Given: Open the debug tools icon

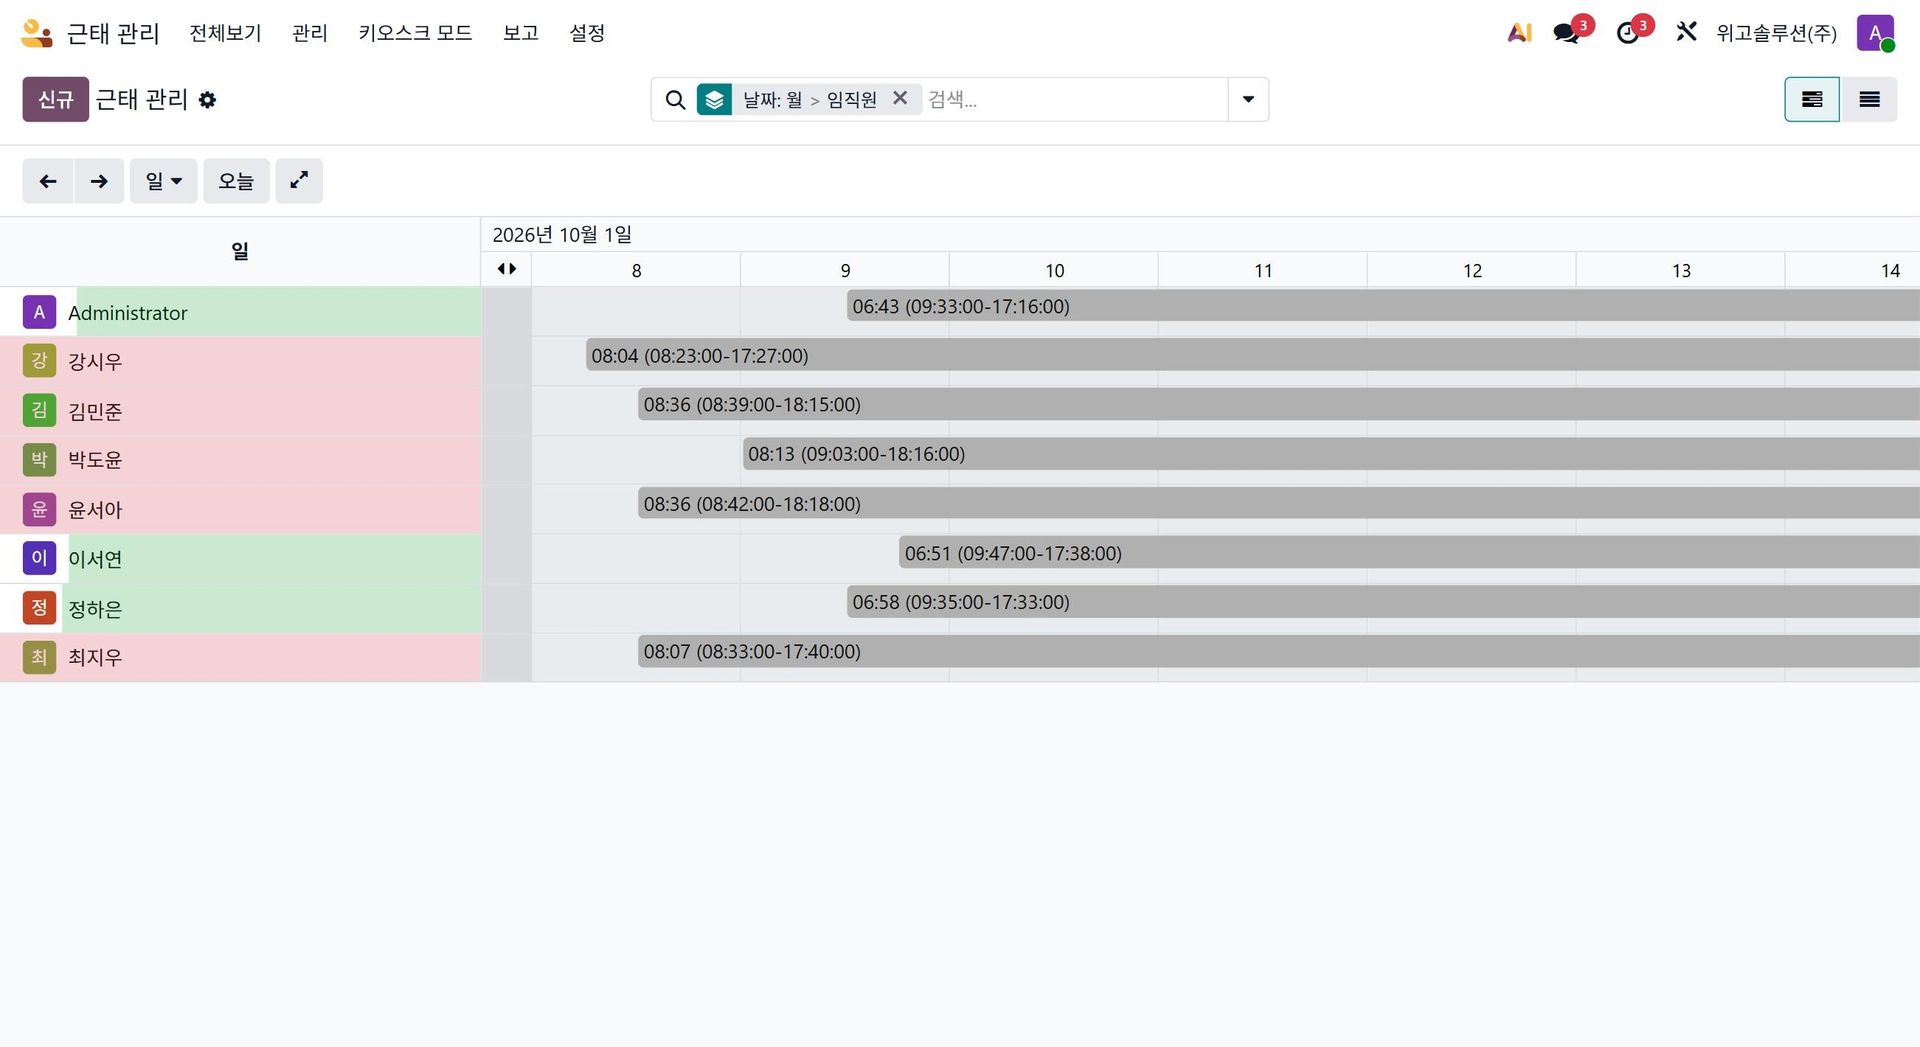Looking at the screenshot, I should click(1686, 32).
